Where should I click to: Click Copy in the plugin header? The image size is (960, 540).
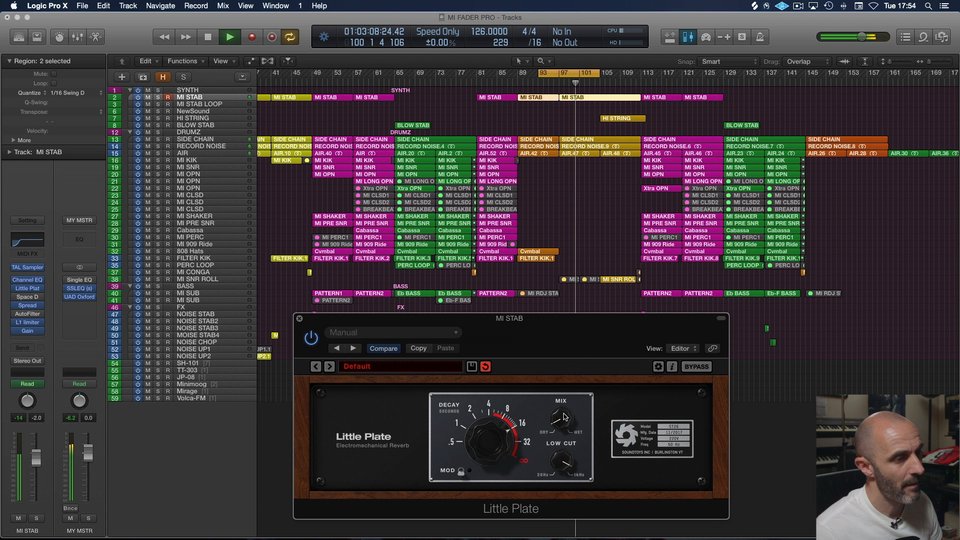point(418,348)
